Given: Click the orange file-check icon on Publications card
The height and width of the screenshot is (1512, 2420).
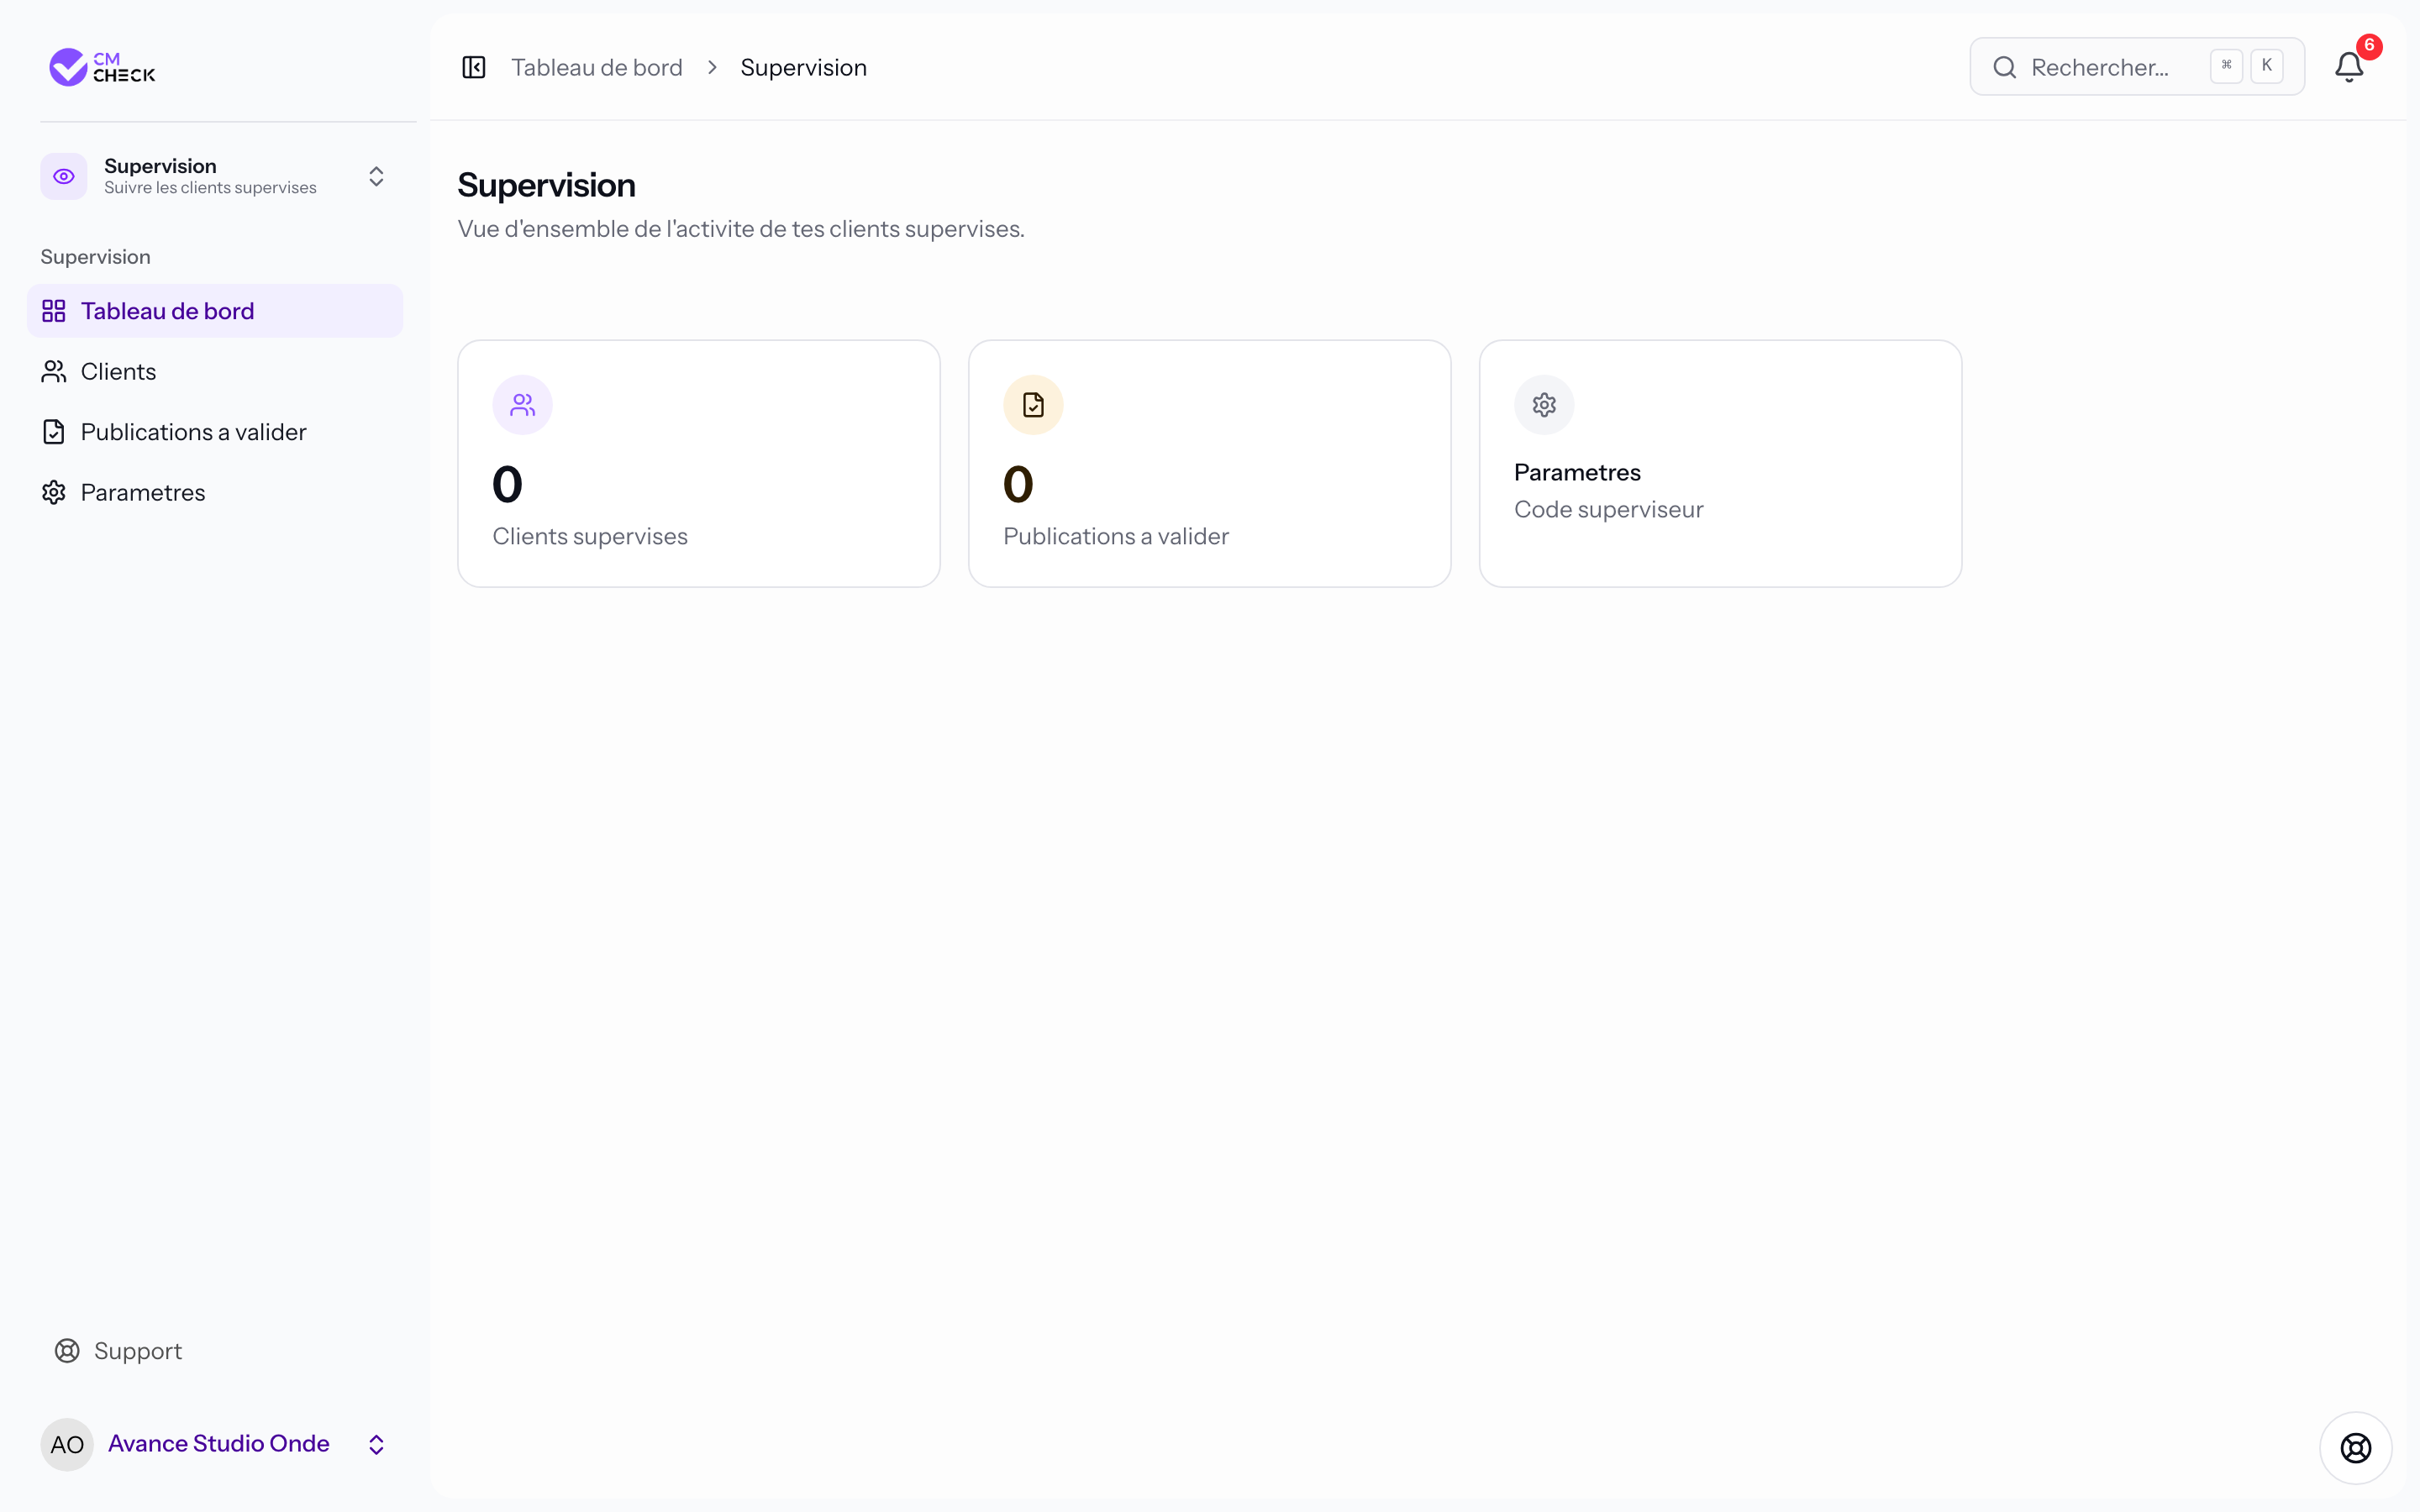Looking at the screenshot, I should tap(1033, 405).
